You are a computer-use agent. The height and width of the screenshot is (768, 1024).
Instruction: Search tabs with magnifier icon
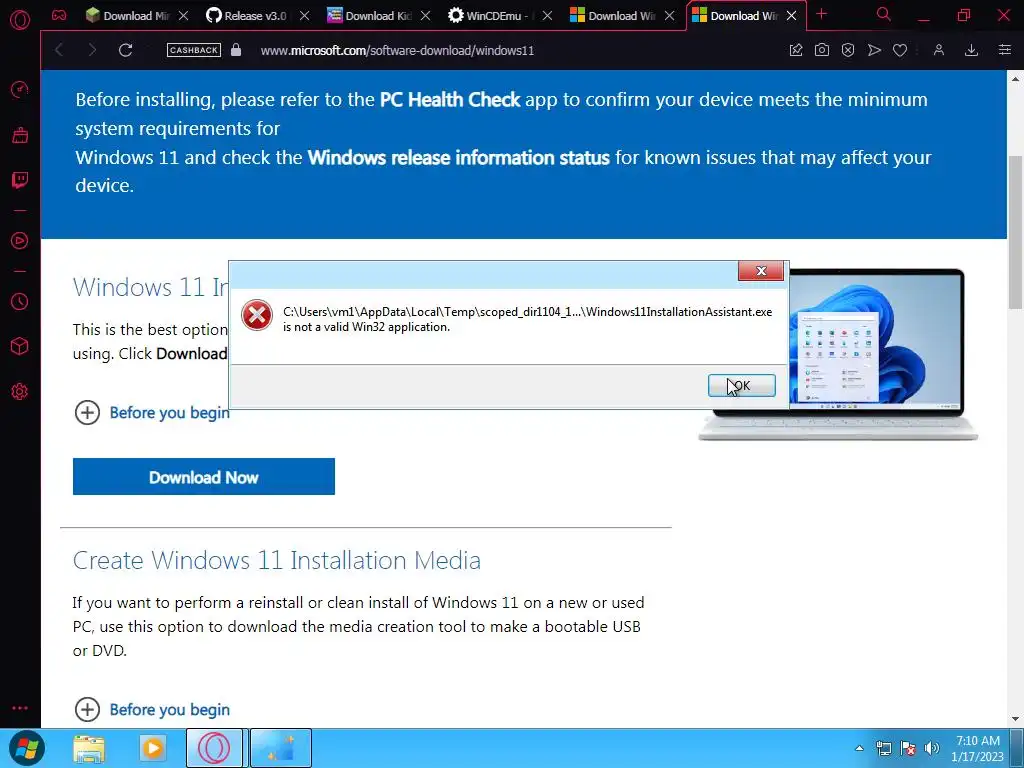tap(884, 14)
